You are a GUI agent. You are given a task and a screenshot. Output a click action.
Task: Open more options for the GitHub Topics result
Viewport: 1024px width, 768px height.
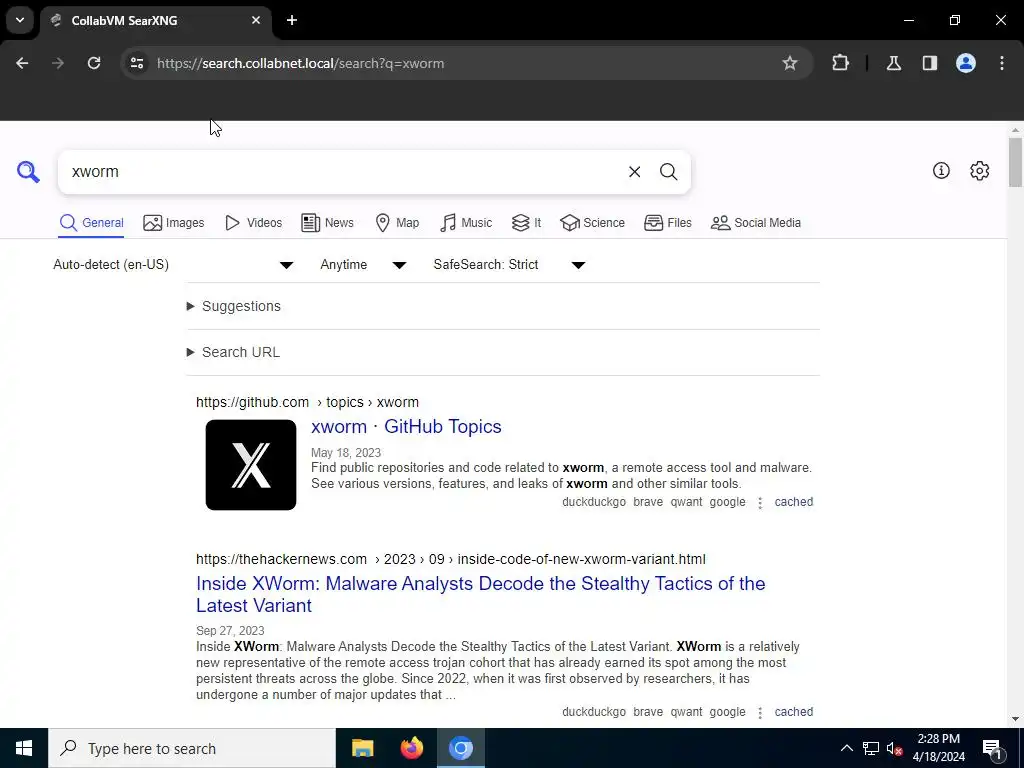pos(760,503)
